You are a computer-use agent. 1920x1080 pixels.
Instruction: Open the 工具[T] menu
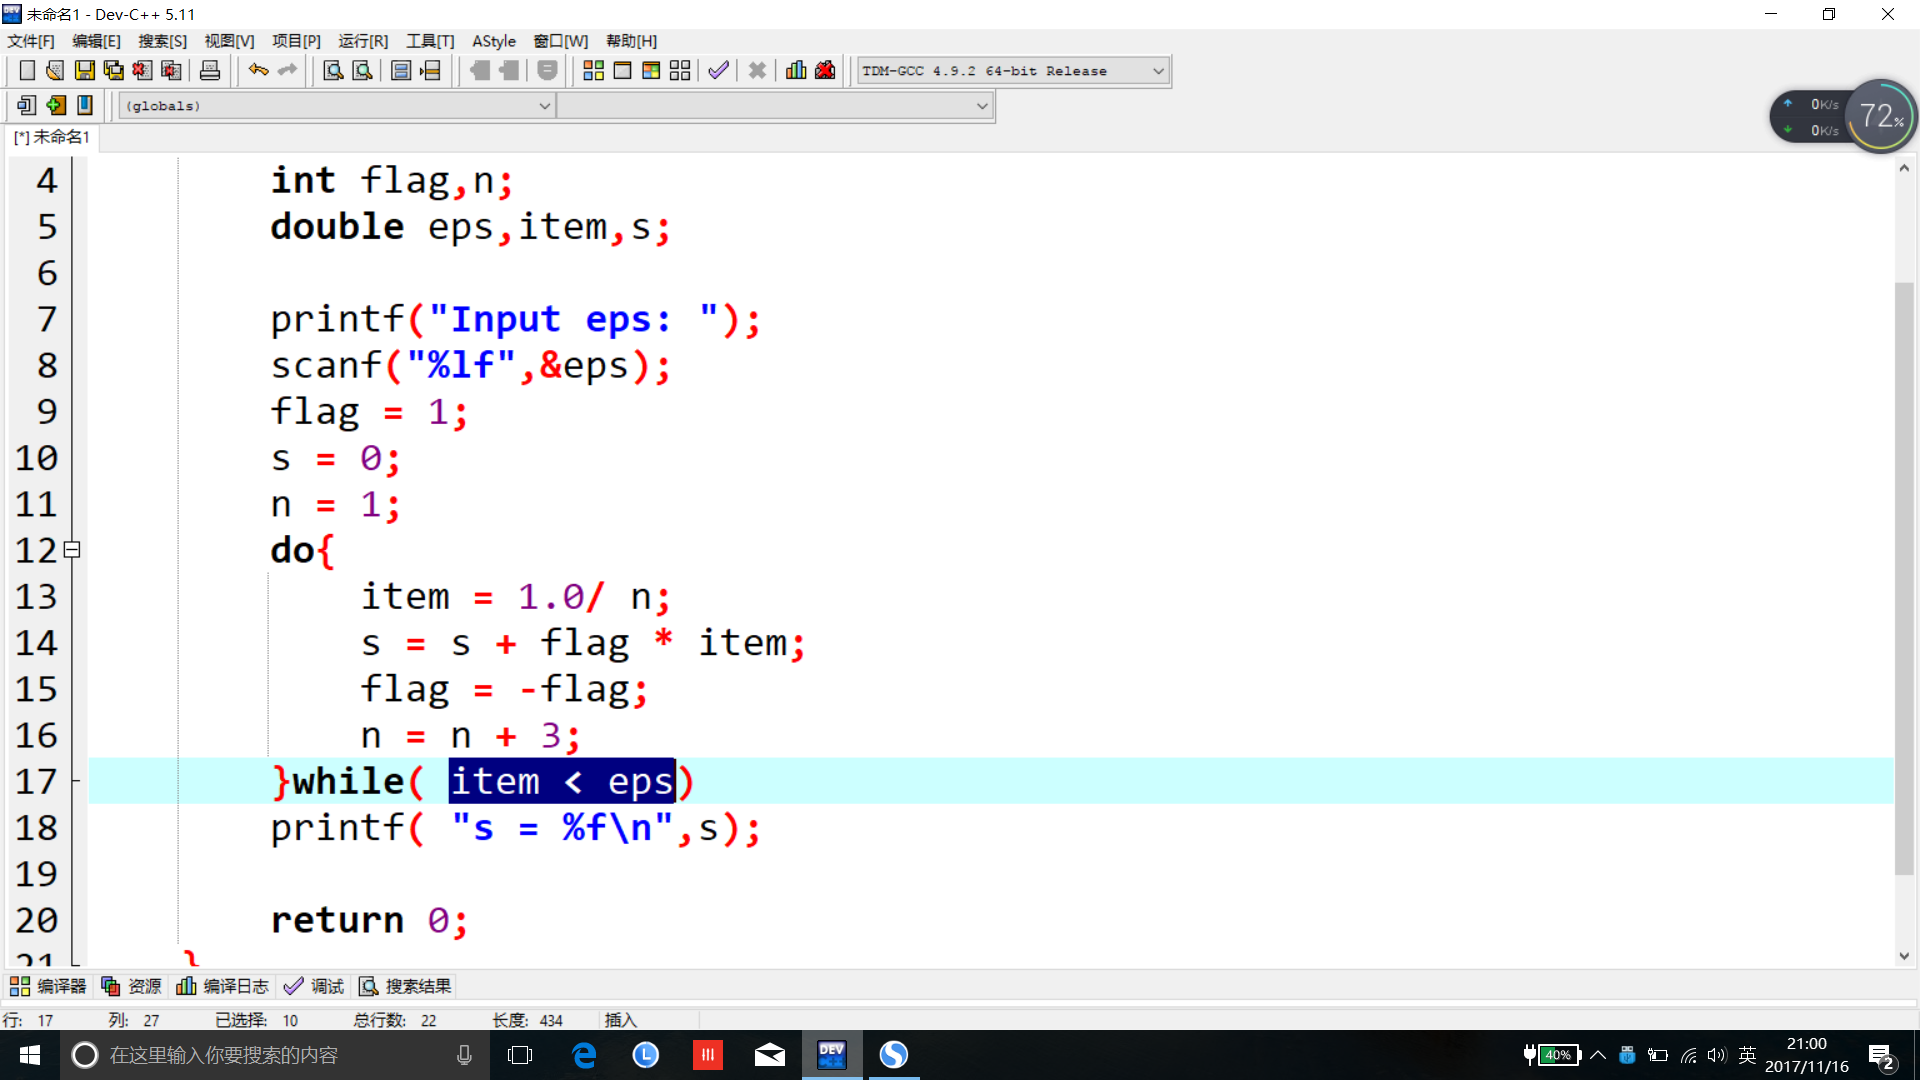pyautogui.click(x=430, y=41)
